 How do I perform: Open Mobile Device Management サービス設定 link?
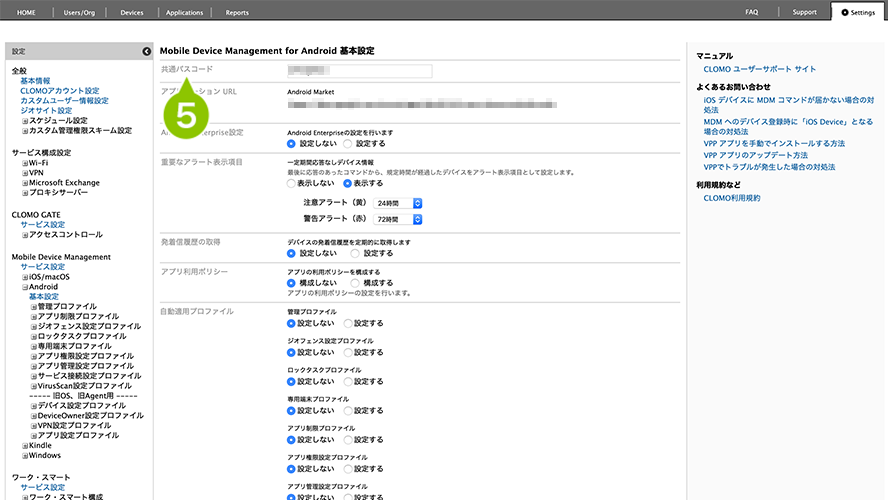[43, 266]
